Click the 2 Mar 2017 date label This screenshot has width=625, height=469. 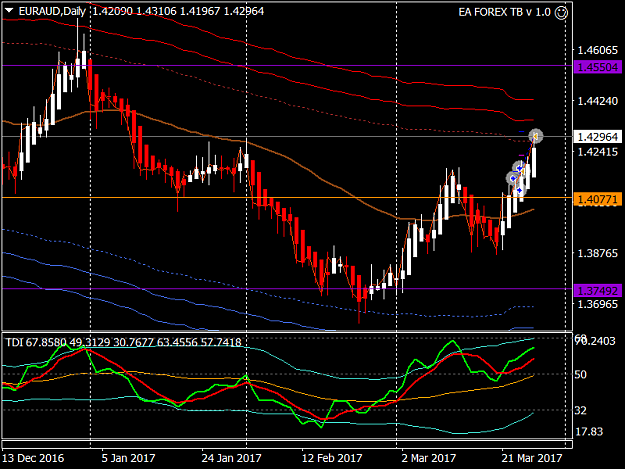[428, 458]
